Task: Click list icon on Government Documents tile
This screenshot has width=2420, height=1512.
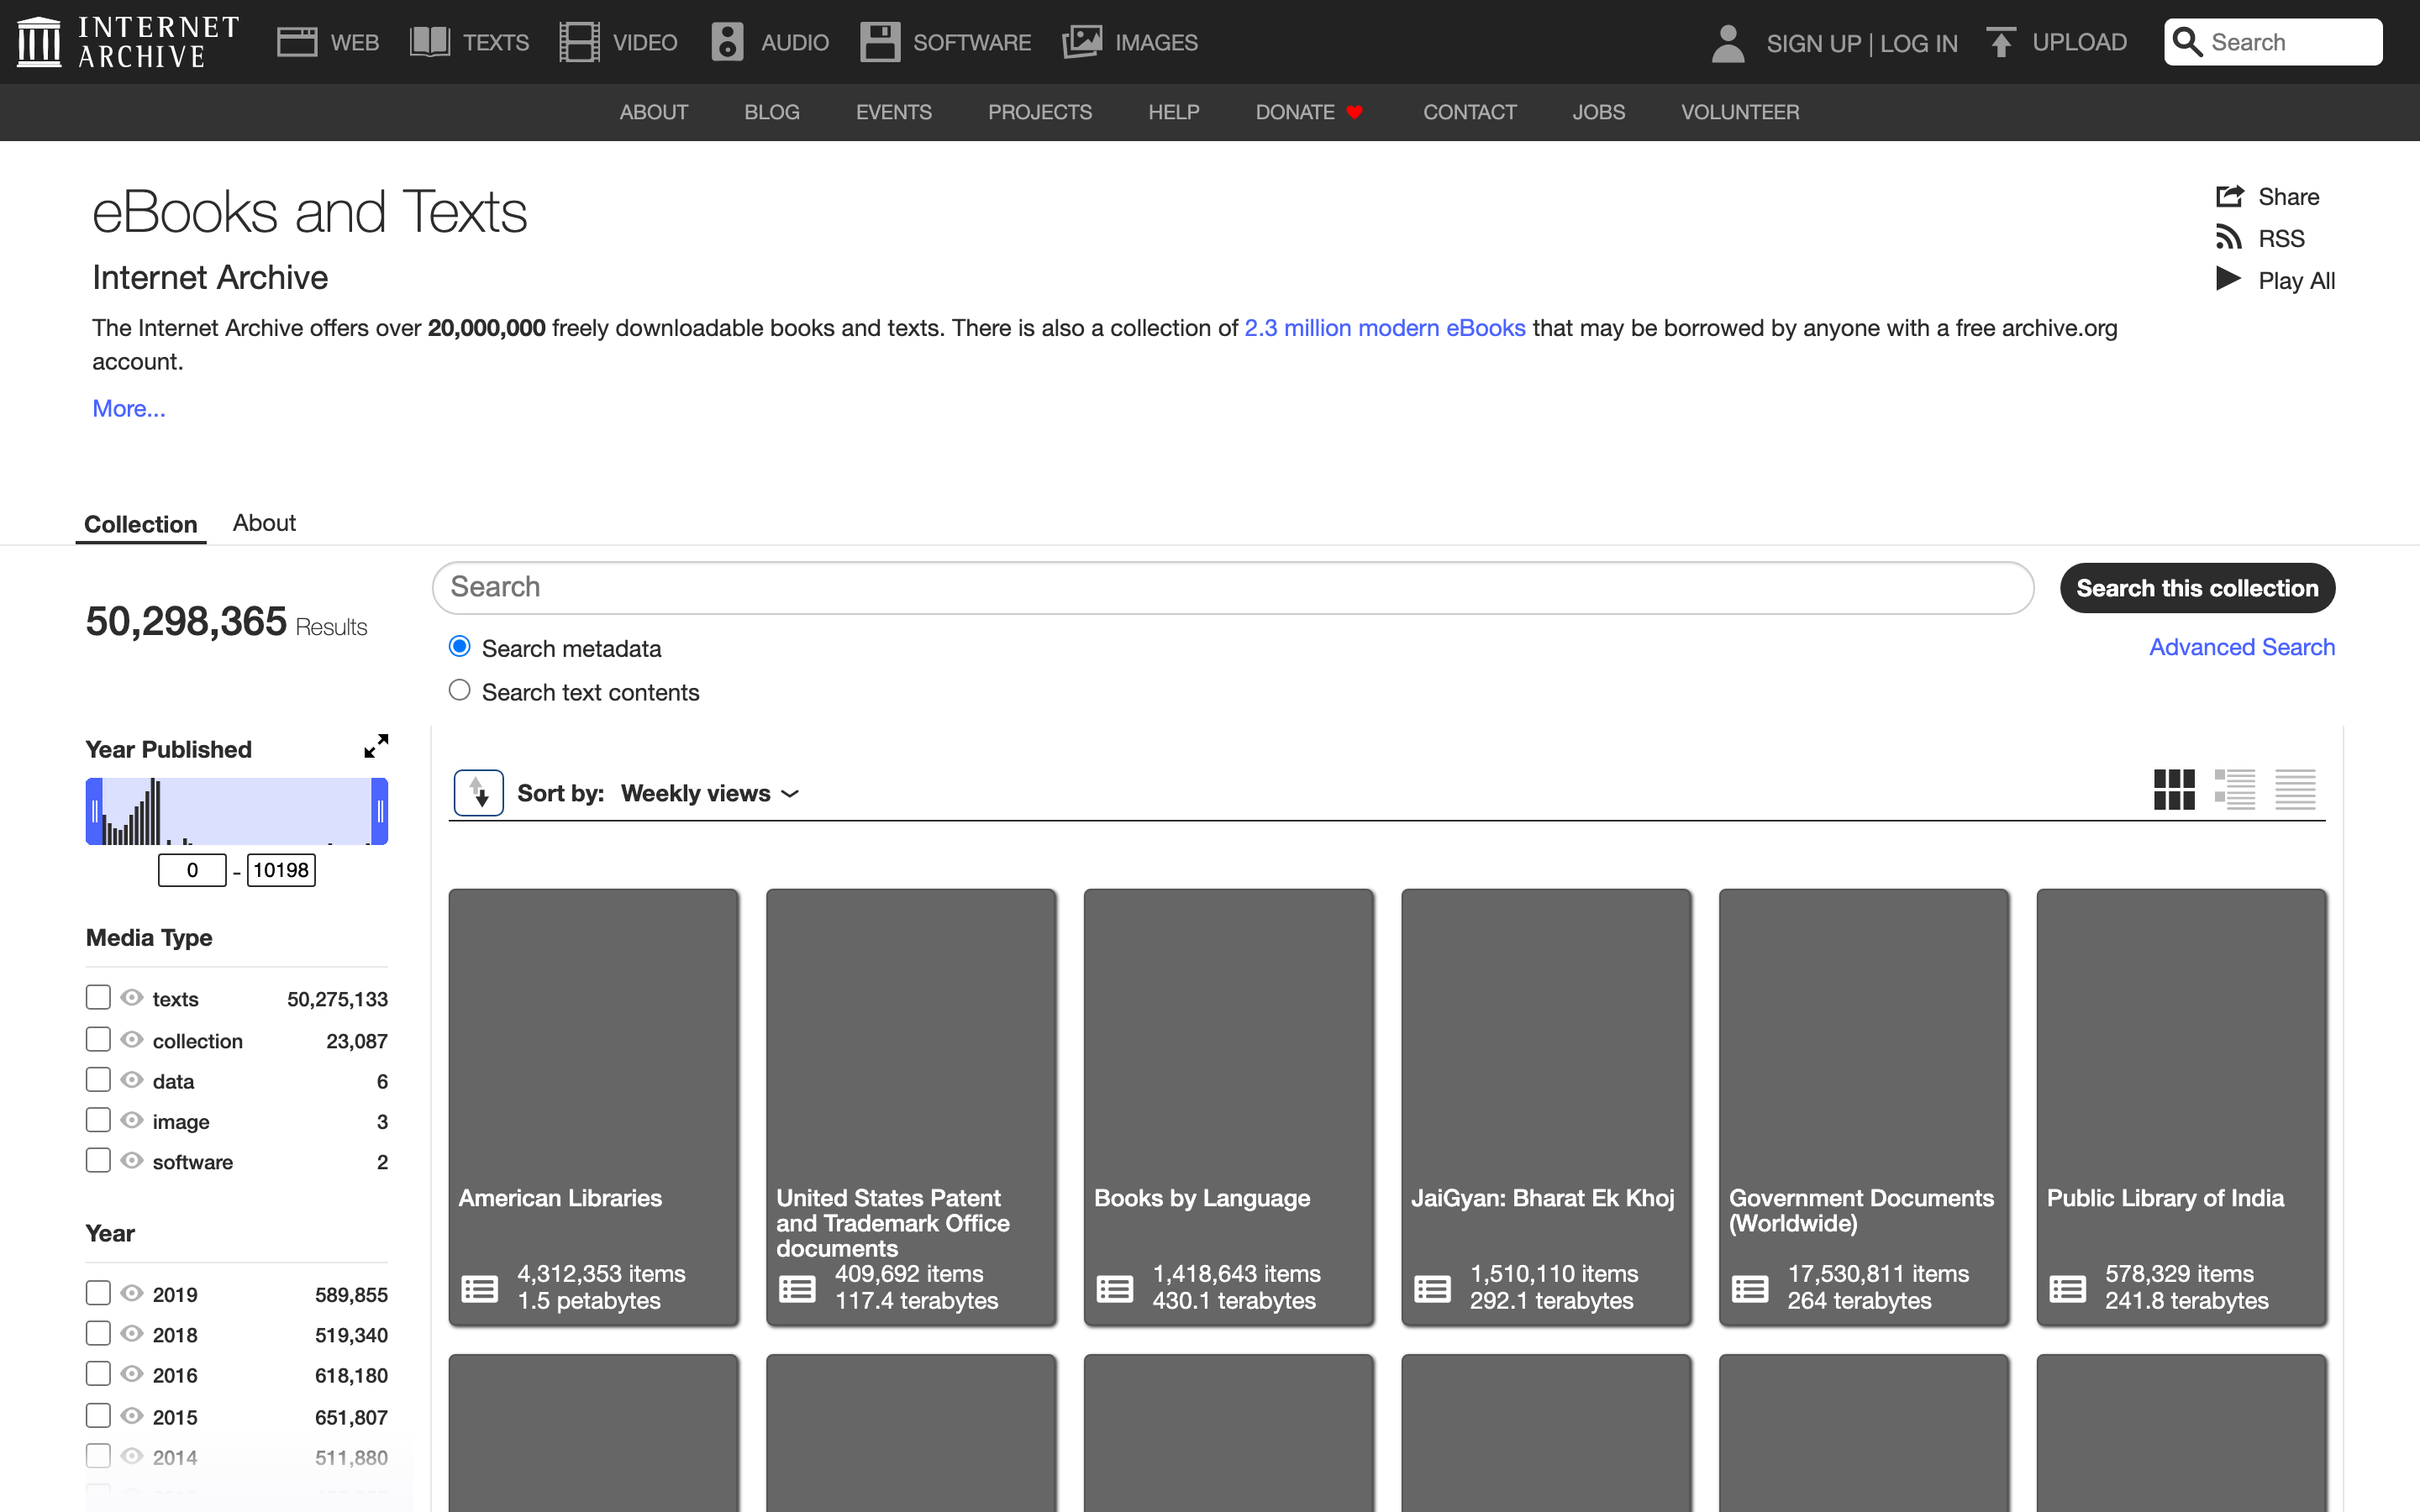Action: [1750, 1288]
